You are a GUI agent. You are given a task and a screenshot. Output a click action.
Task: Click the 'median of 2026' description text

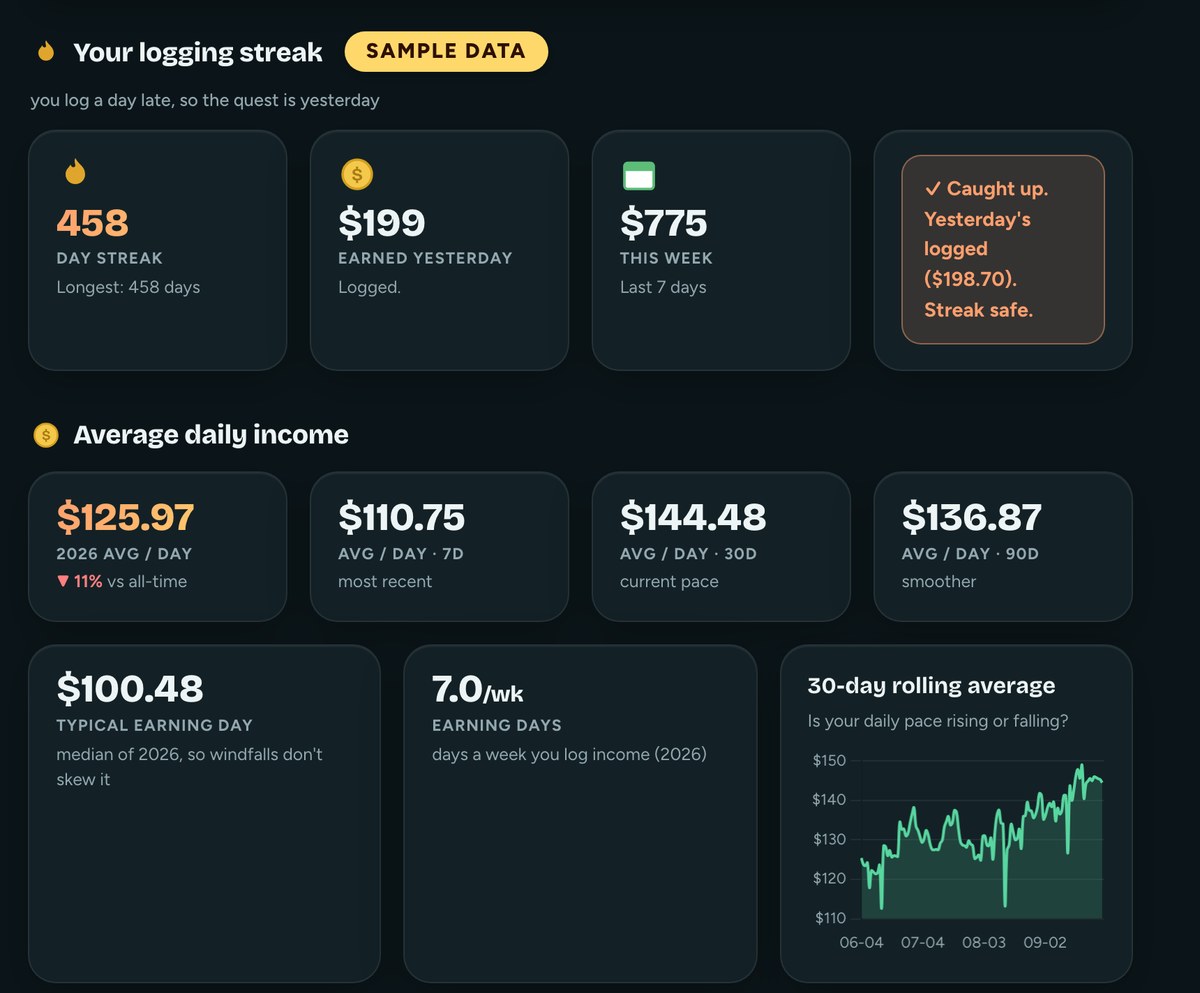[x=189, y=766]
